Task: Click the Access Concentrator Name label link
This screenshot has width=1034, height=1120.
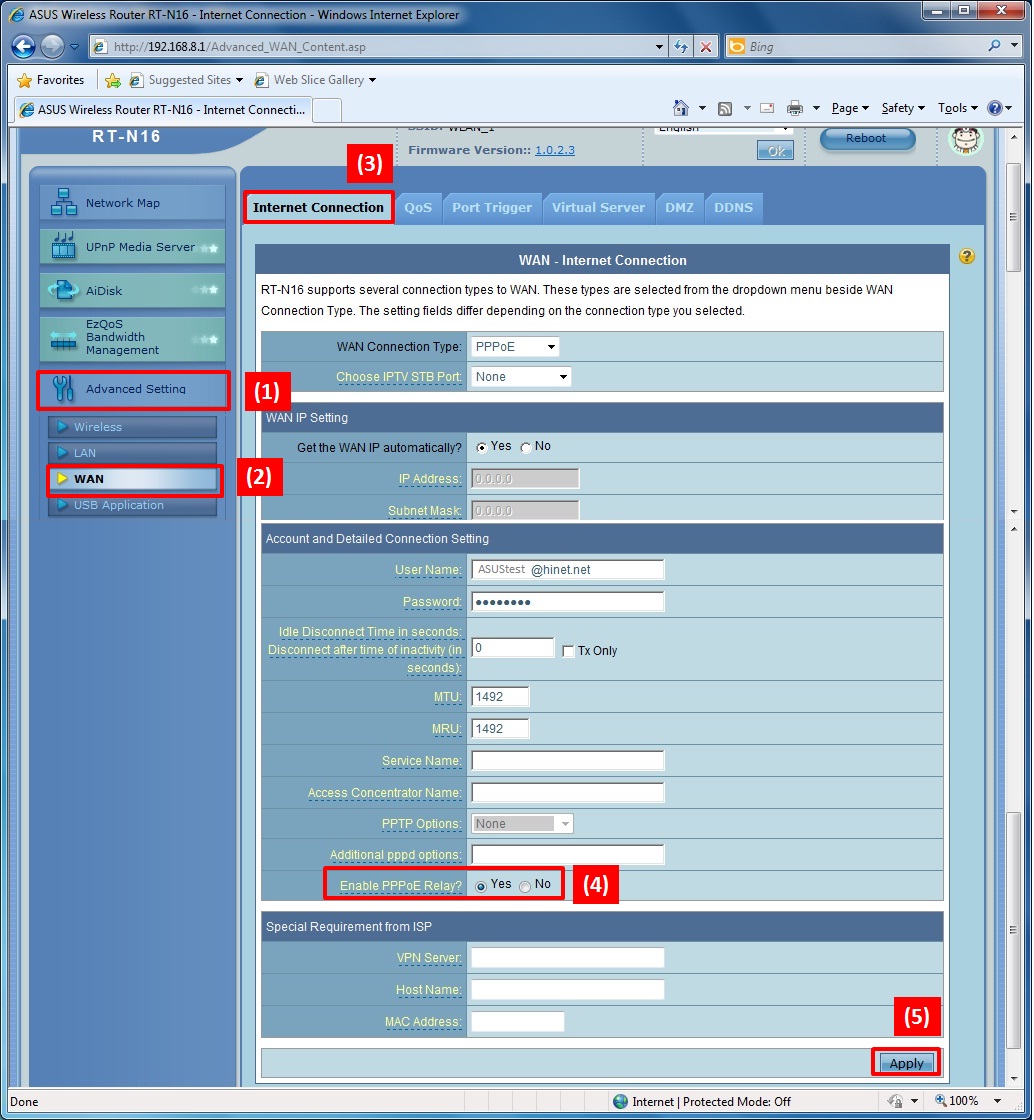Action: pos(384,793)
